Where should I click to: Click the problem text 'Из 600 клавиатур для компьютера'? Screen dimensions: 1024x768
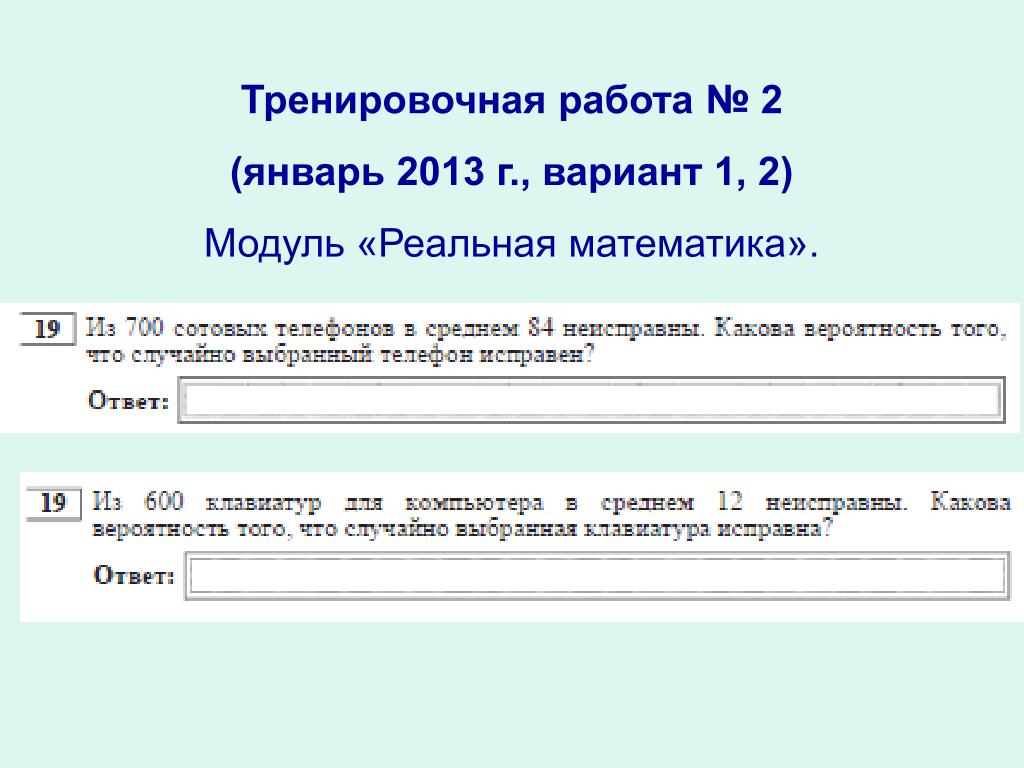318,502
